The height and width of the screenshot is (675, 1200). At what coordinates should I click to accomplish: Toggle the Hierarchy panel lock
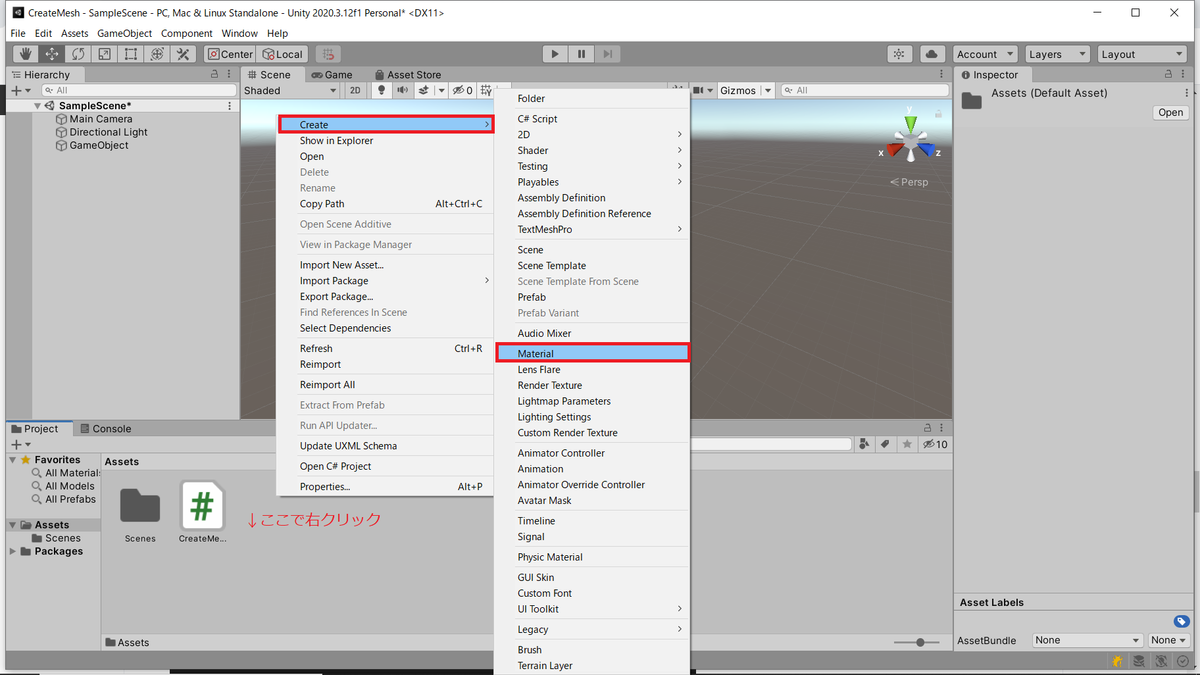coord(215,74)
